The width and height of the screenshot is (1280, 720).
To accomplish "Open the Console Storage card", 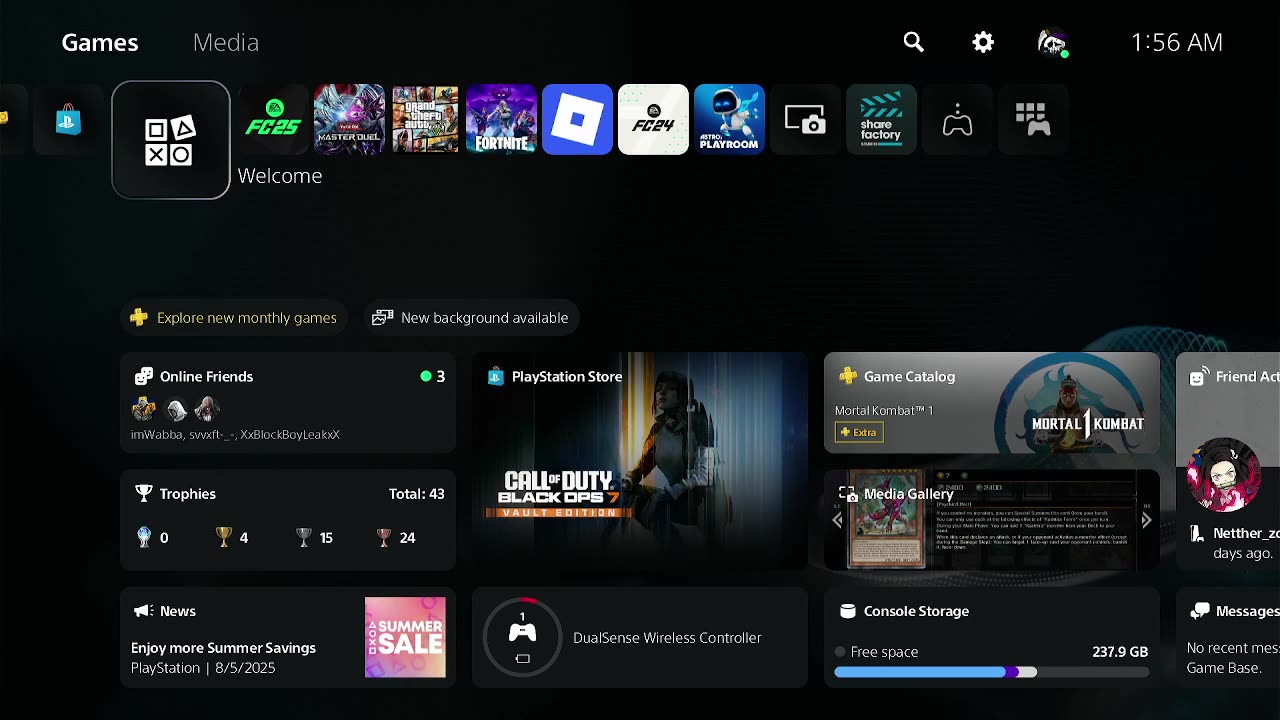I will point(992,637).
